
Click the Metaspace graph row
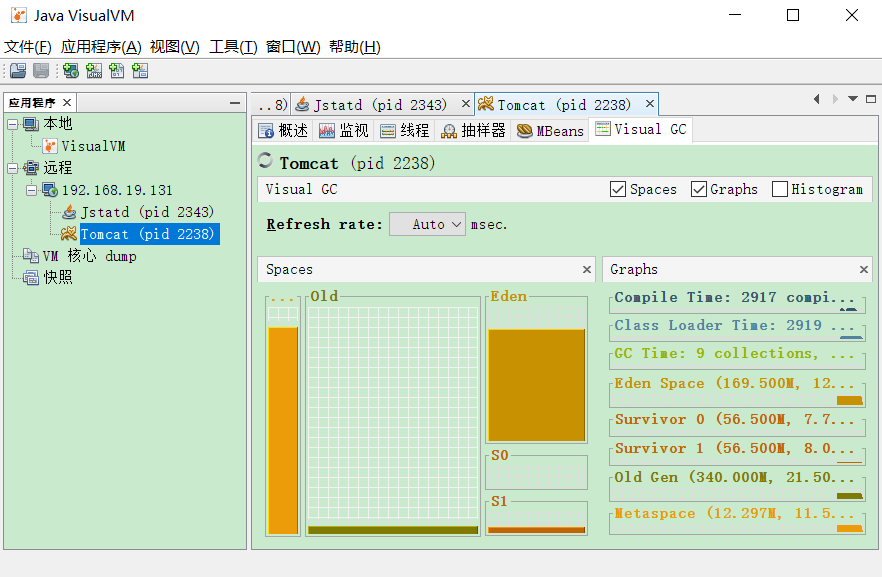pos(737,521)
